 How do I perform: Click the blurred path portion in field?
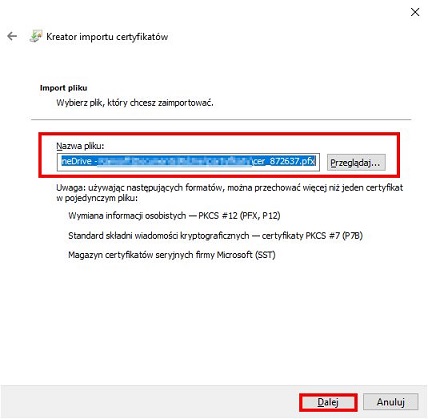point(175,161)
